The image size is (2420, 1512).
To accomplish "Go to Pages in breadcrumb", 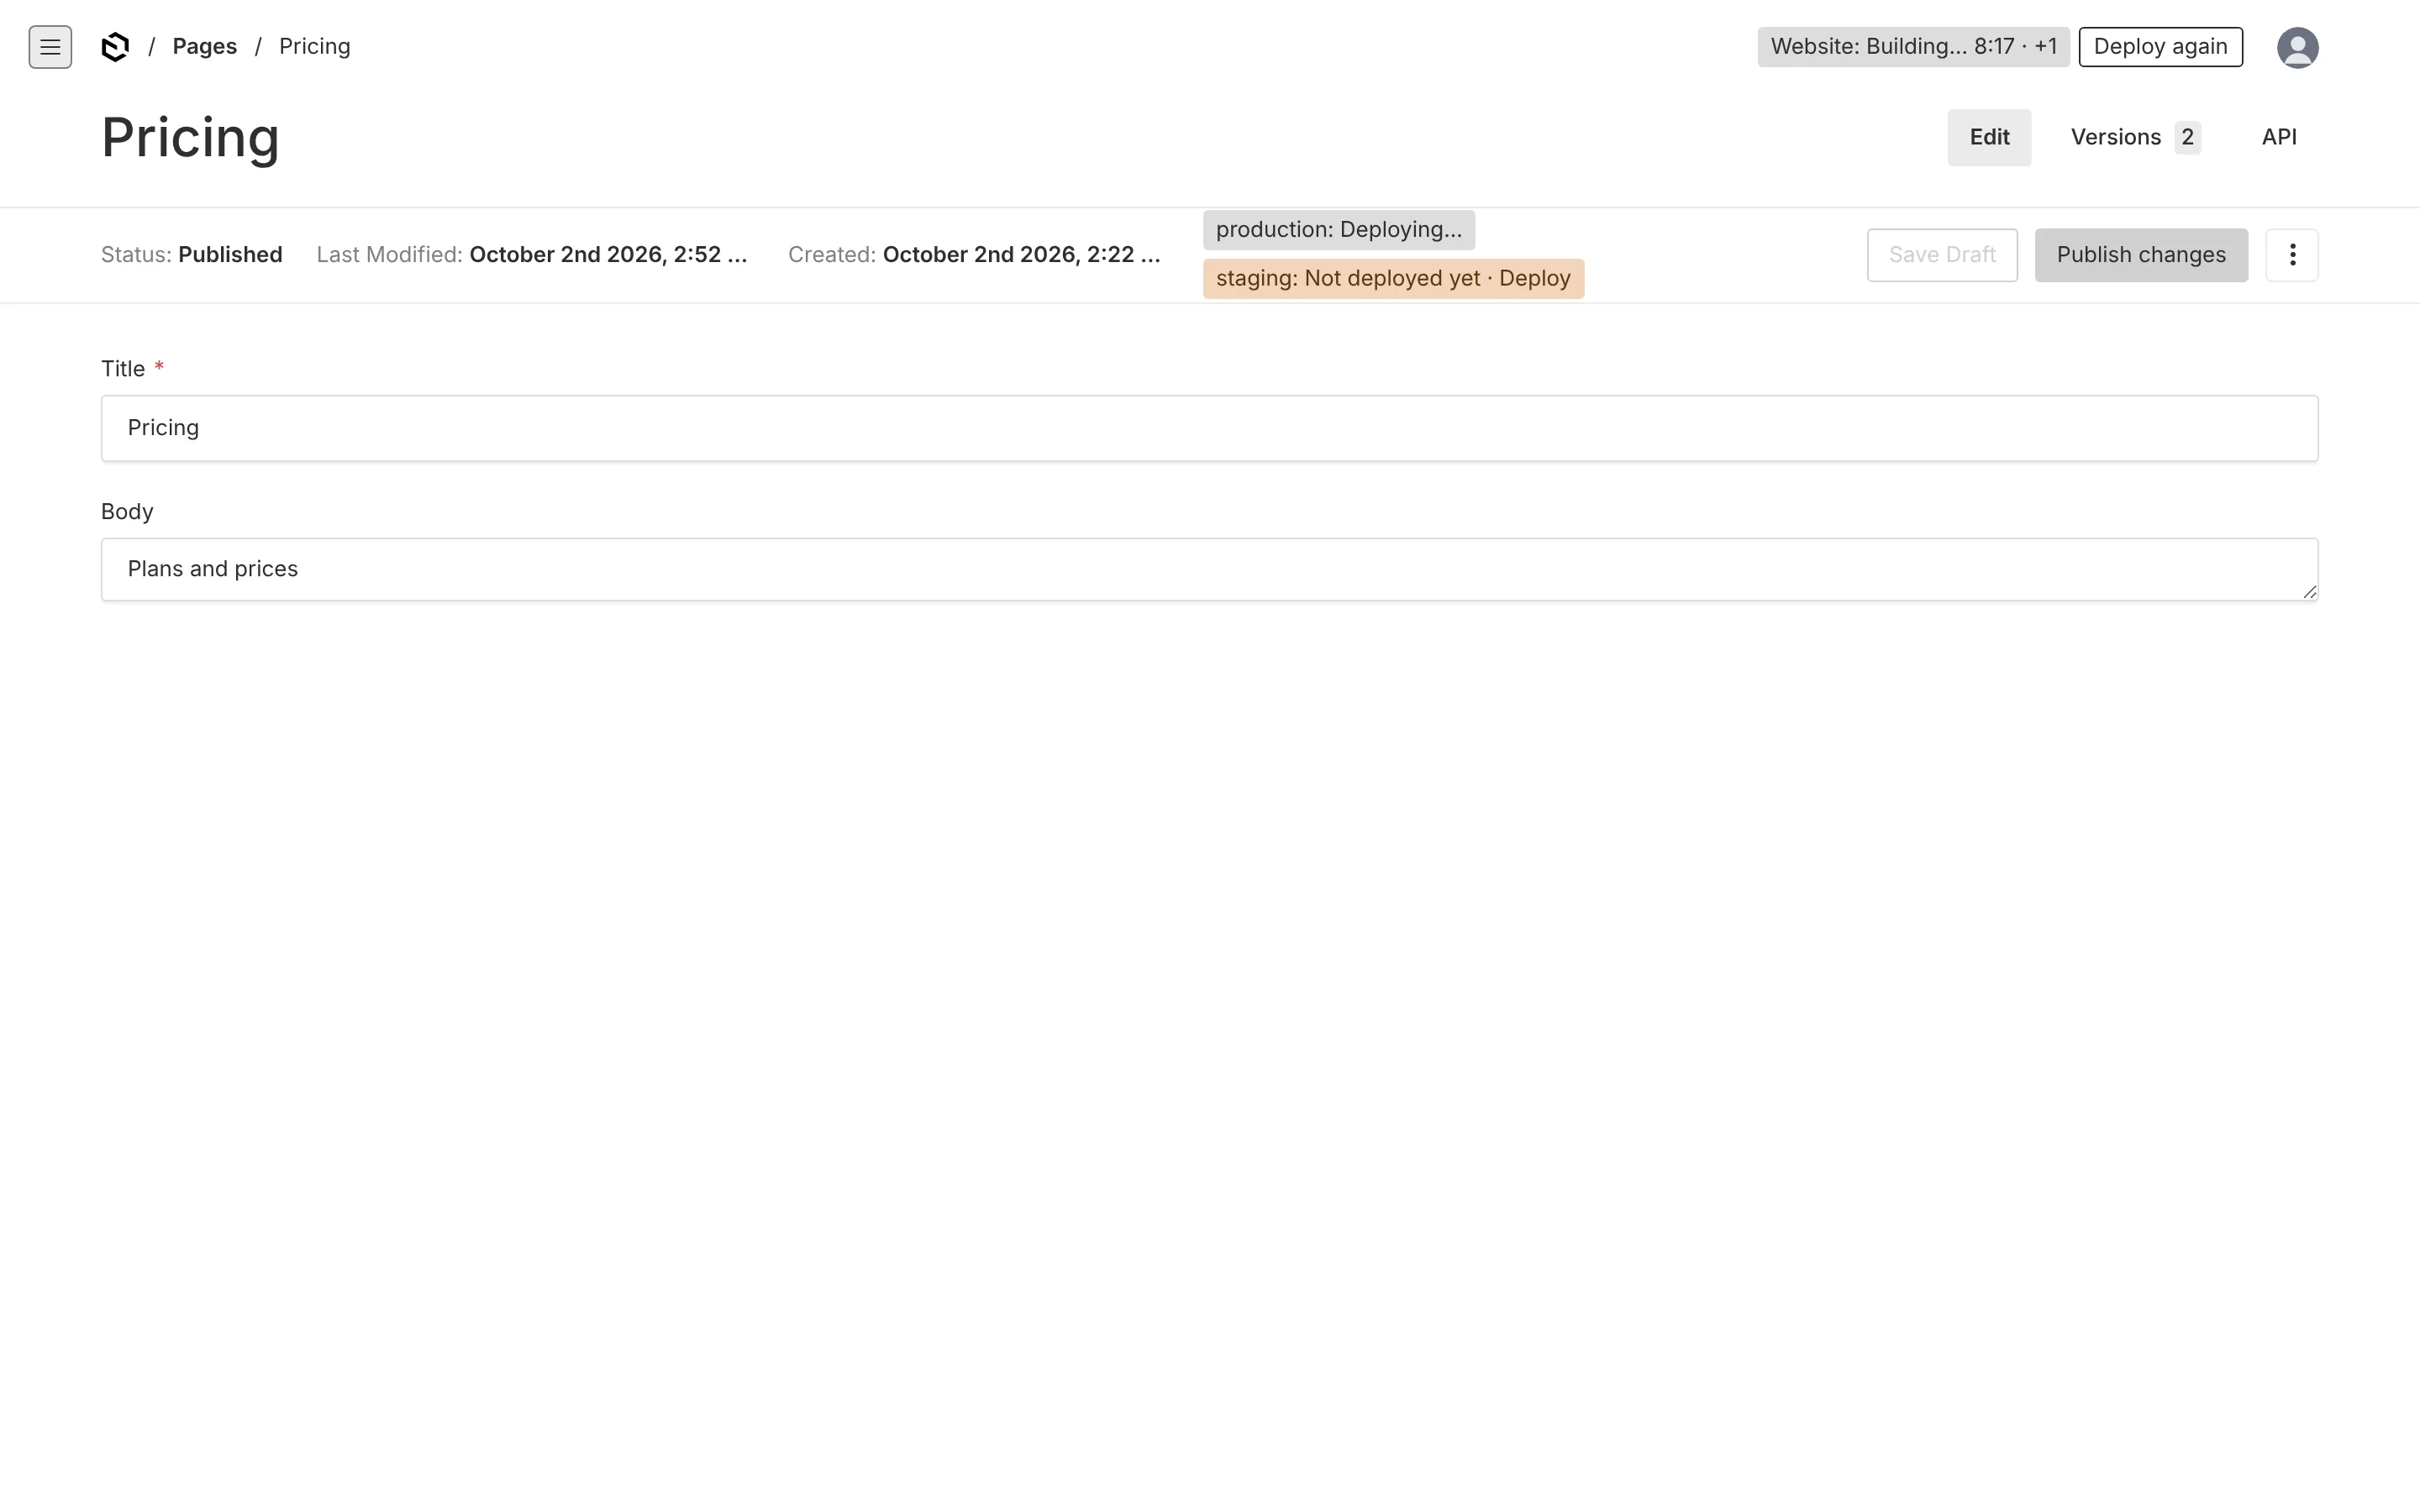I will click(204, 47).
